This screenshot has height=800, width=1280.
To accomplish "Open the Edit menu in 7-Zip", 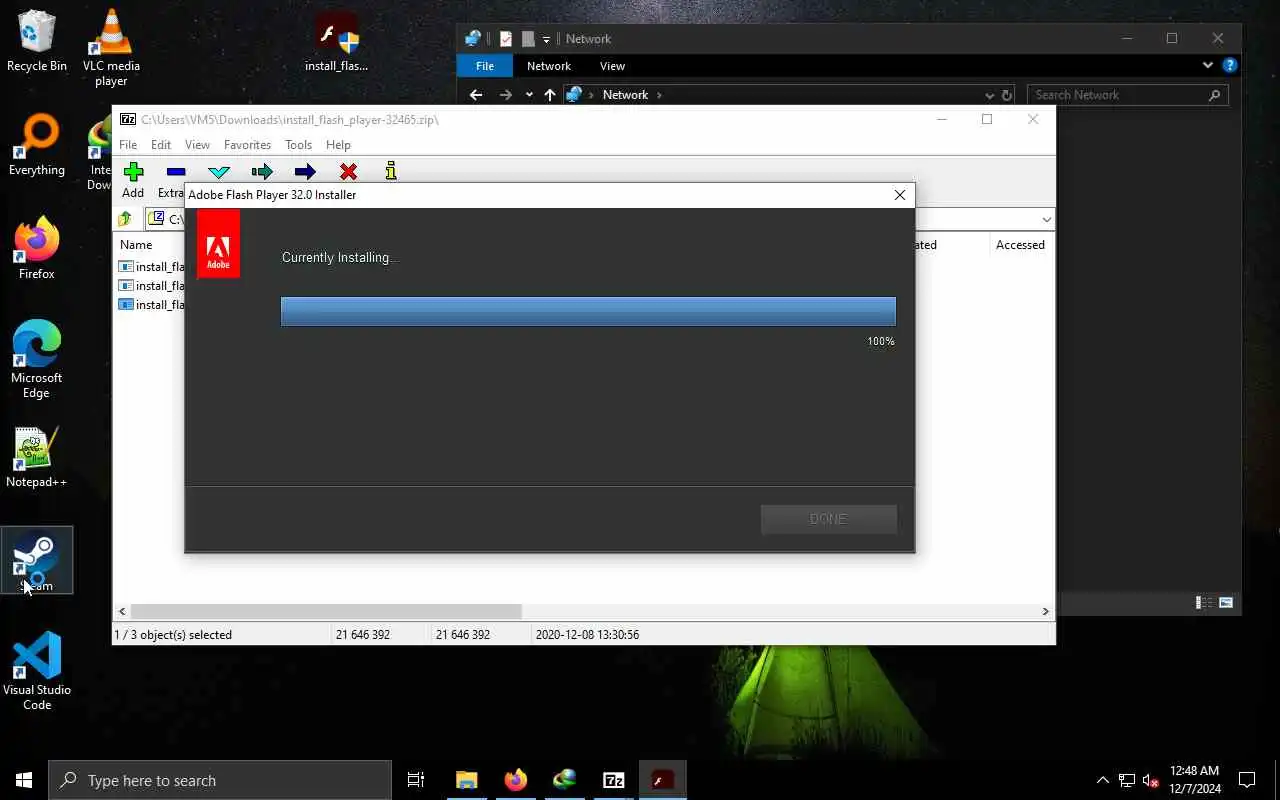I will coord(161,145).
